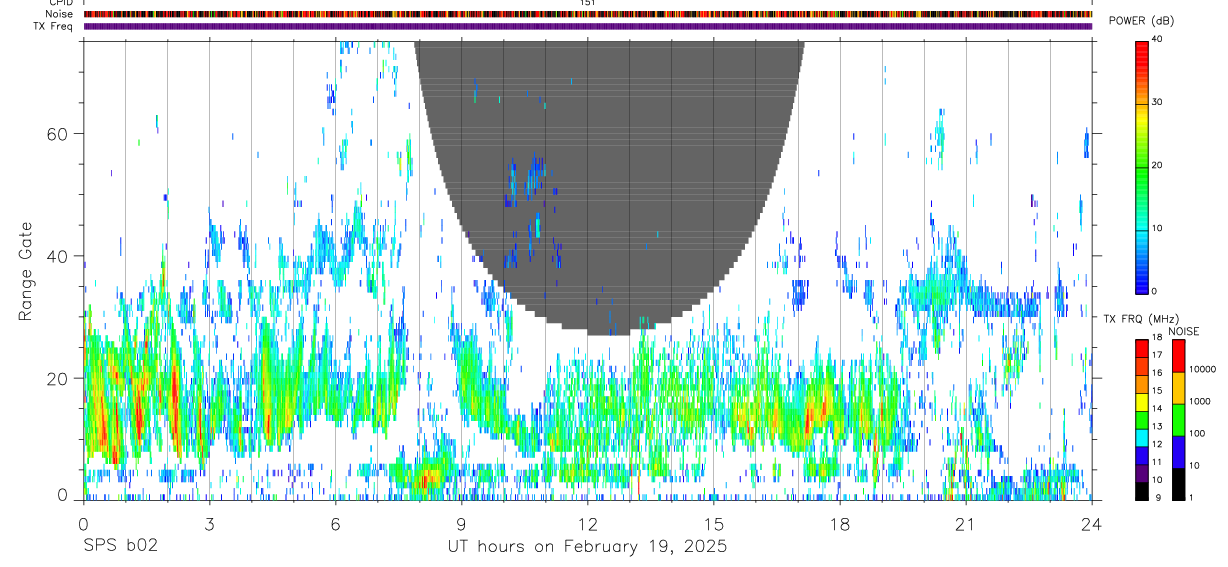Viewport: 1228px width, 567px height.
Task: Click the 18 tick on UT hours axis
Action: 839,524
